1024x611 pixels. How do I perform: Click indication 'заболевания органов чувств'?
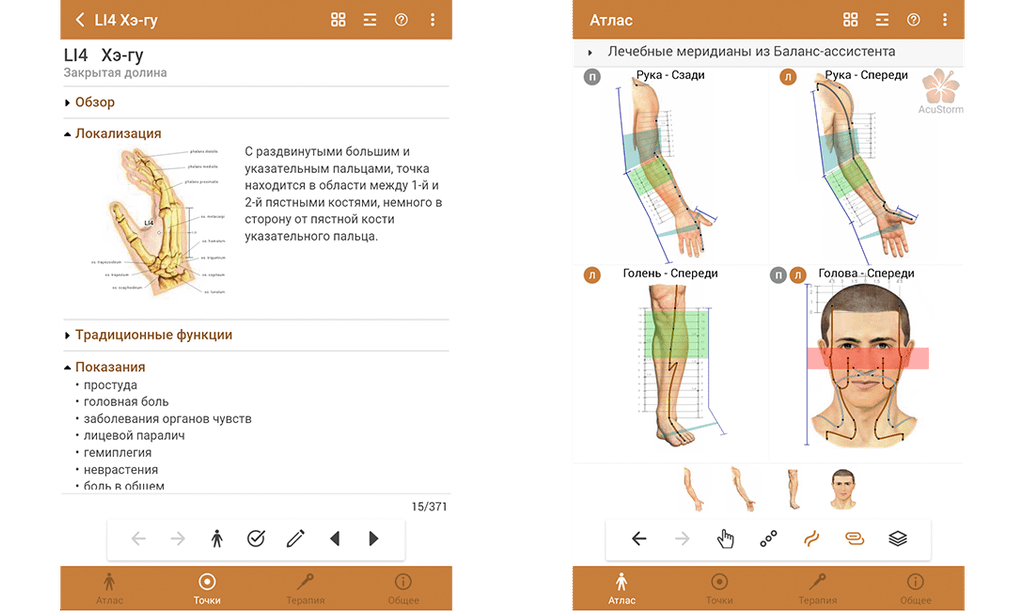(x=167, y=418)
